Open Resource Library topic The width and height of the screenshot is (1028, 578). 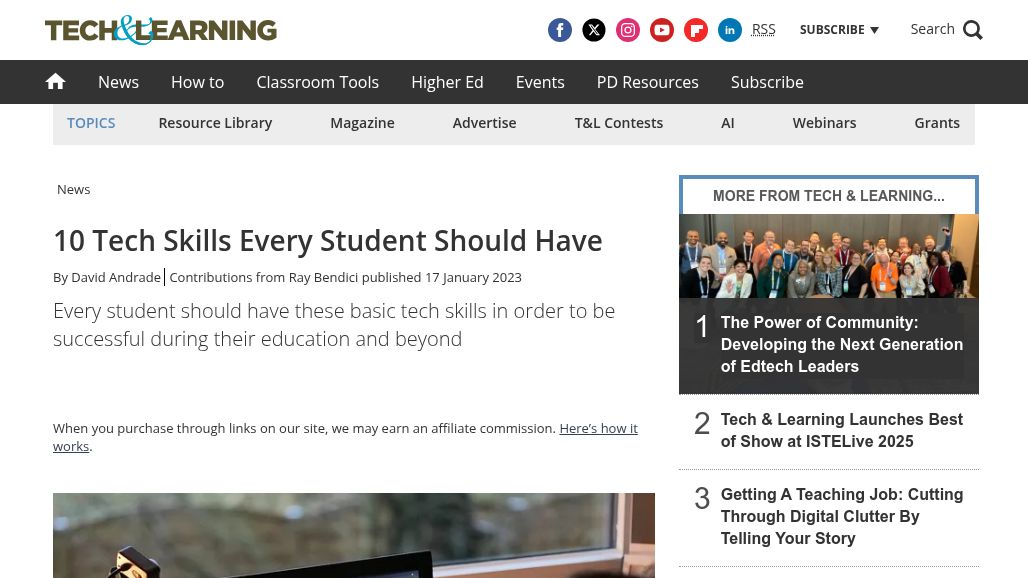(215, 123)
